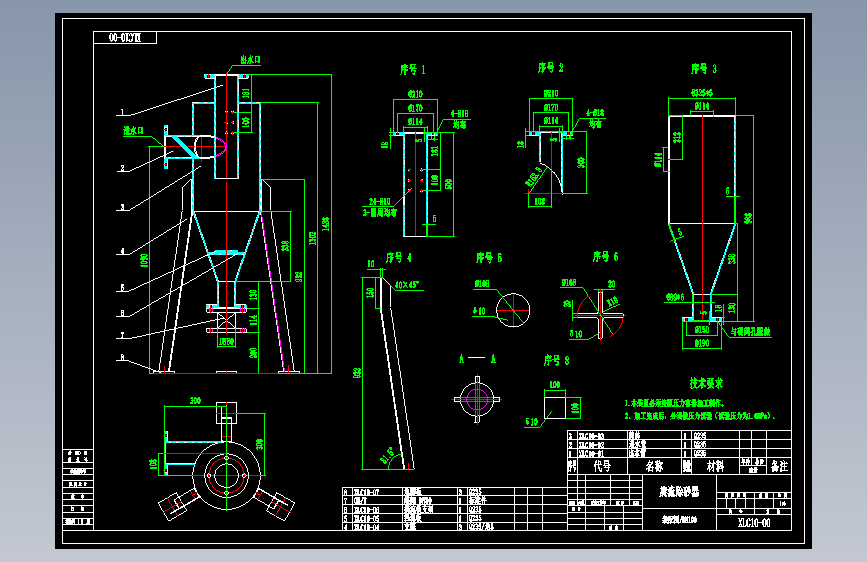Select the 'Φ150' diameter dimension under 序号 3
This screenshot has height=562, width=867.
tap(702, 330)
